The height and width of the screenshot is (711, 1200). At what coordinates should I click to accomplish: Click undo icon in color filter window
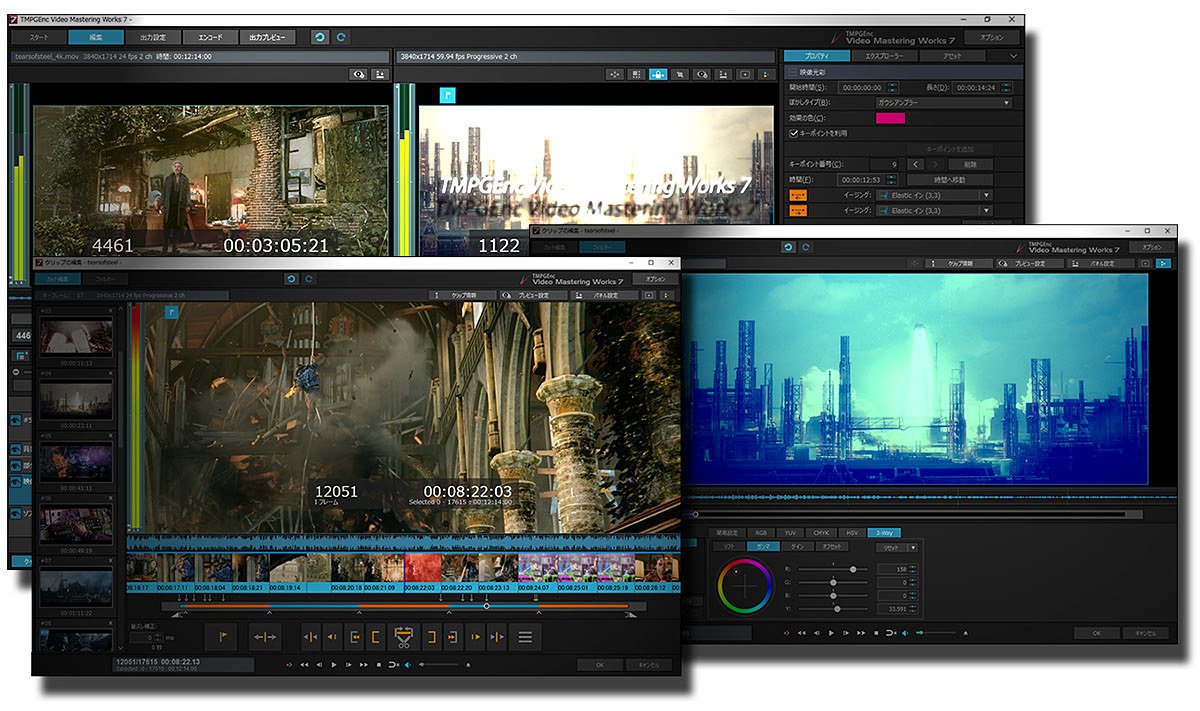788,247
